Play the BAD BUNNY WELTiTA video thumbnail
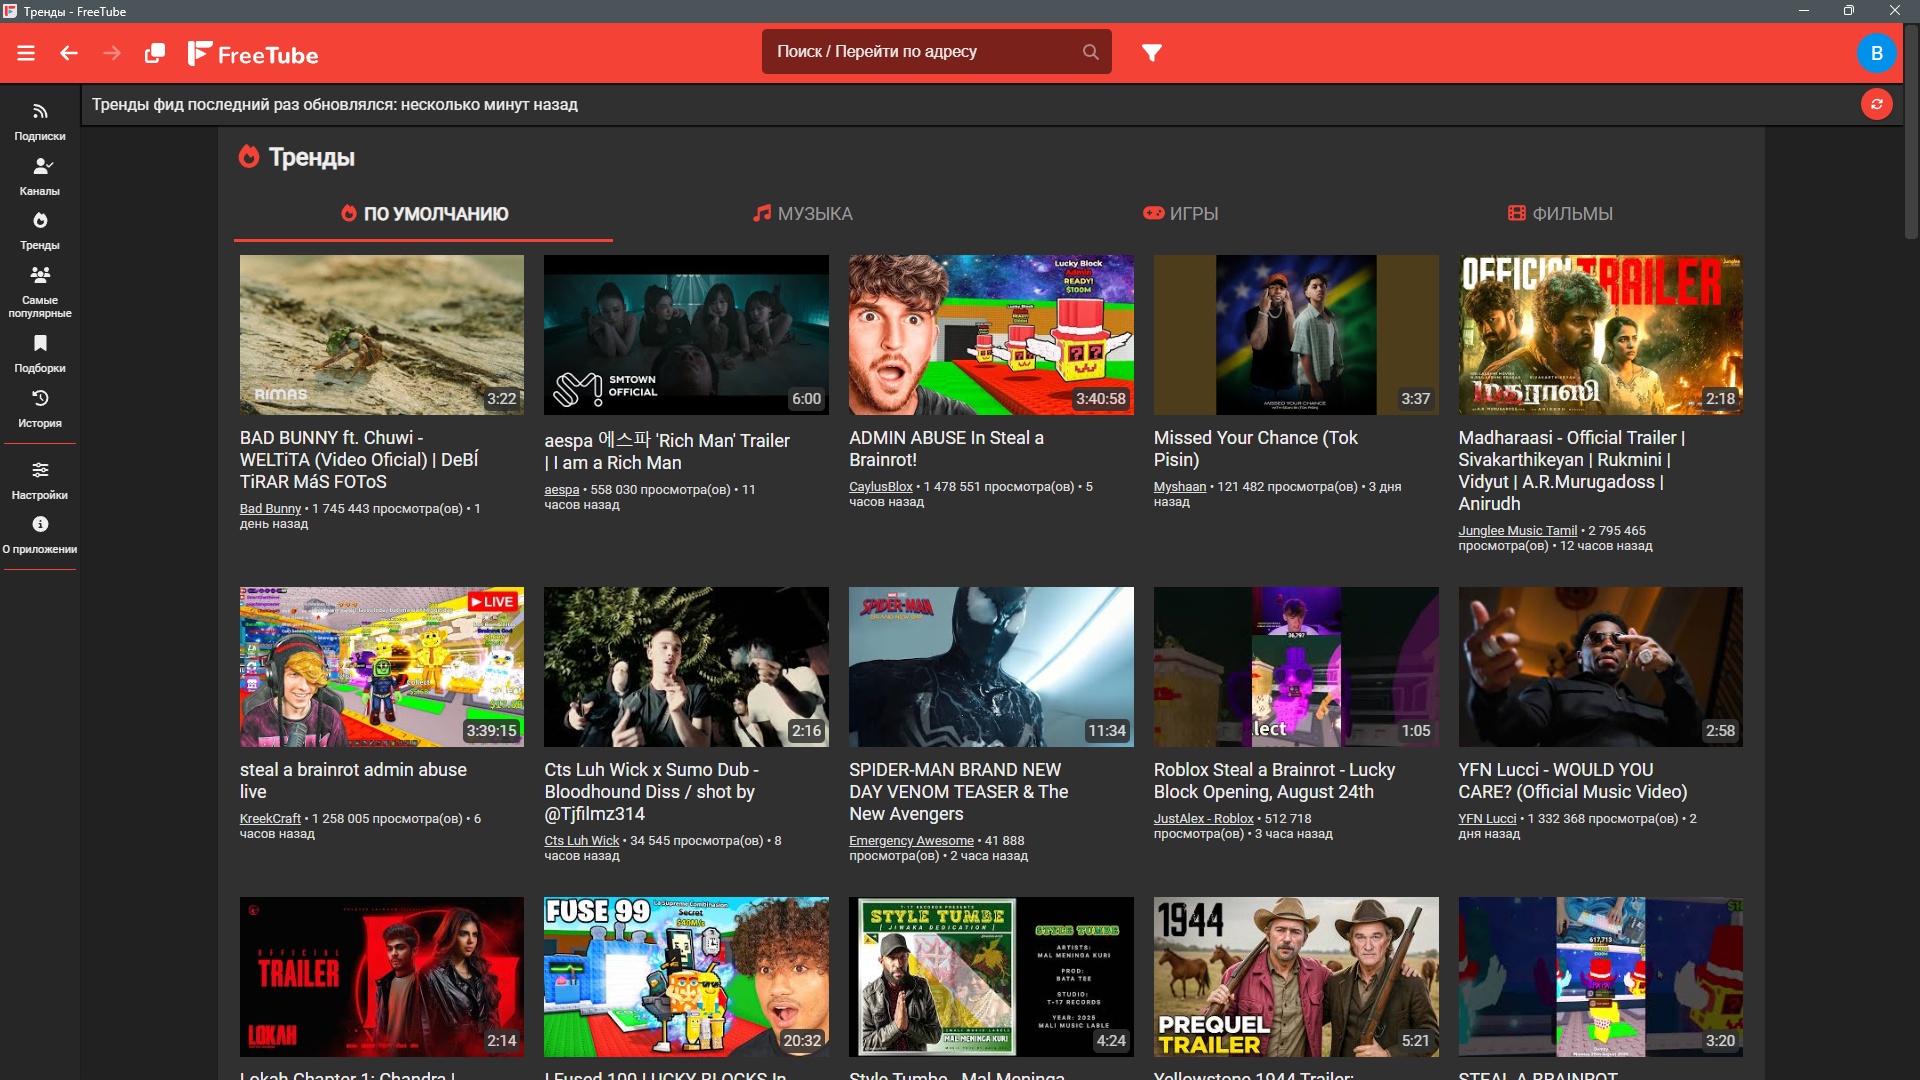The width and height of the screenshot is (1920, 1080). click(x=382, y=335)
